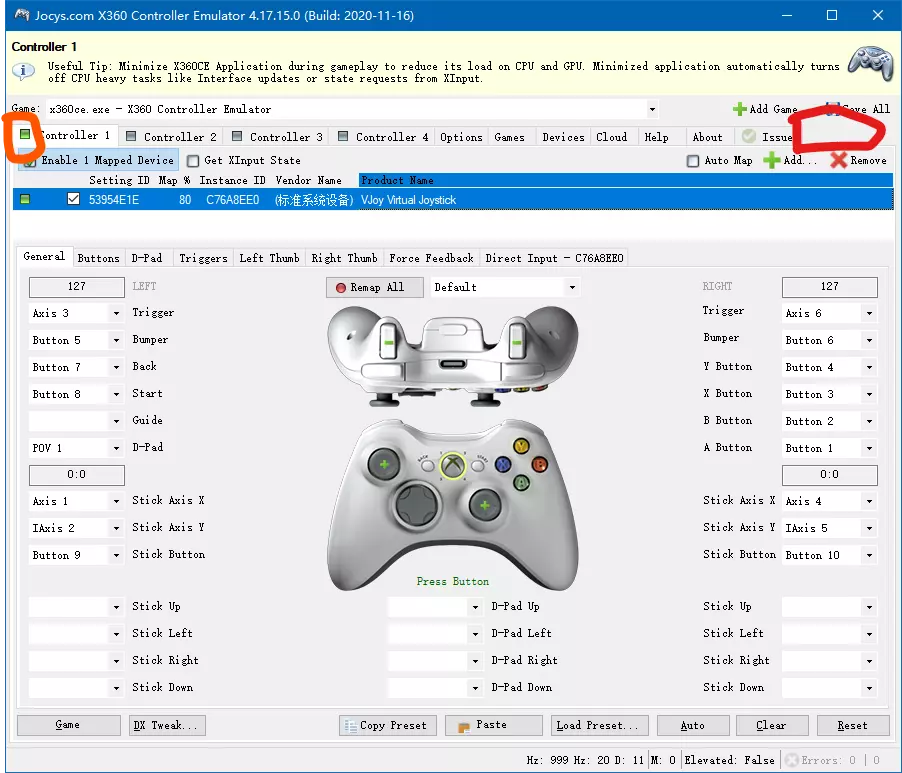Image resolution: width=902 pixels, height=773 pixels.
Task: Click the red record icon on Remap All
Action: [341, 288]
